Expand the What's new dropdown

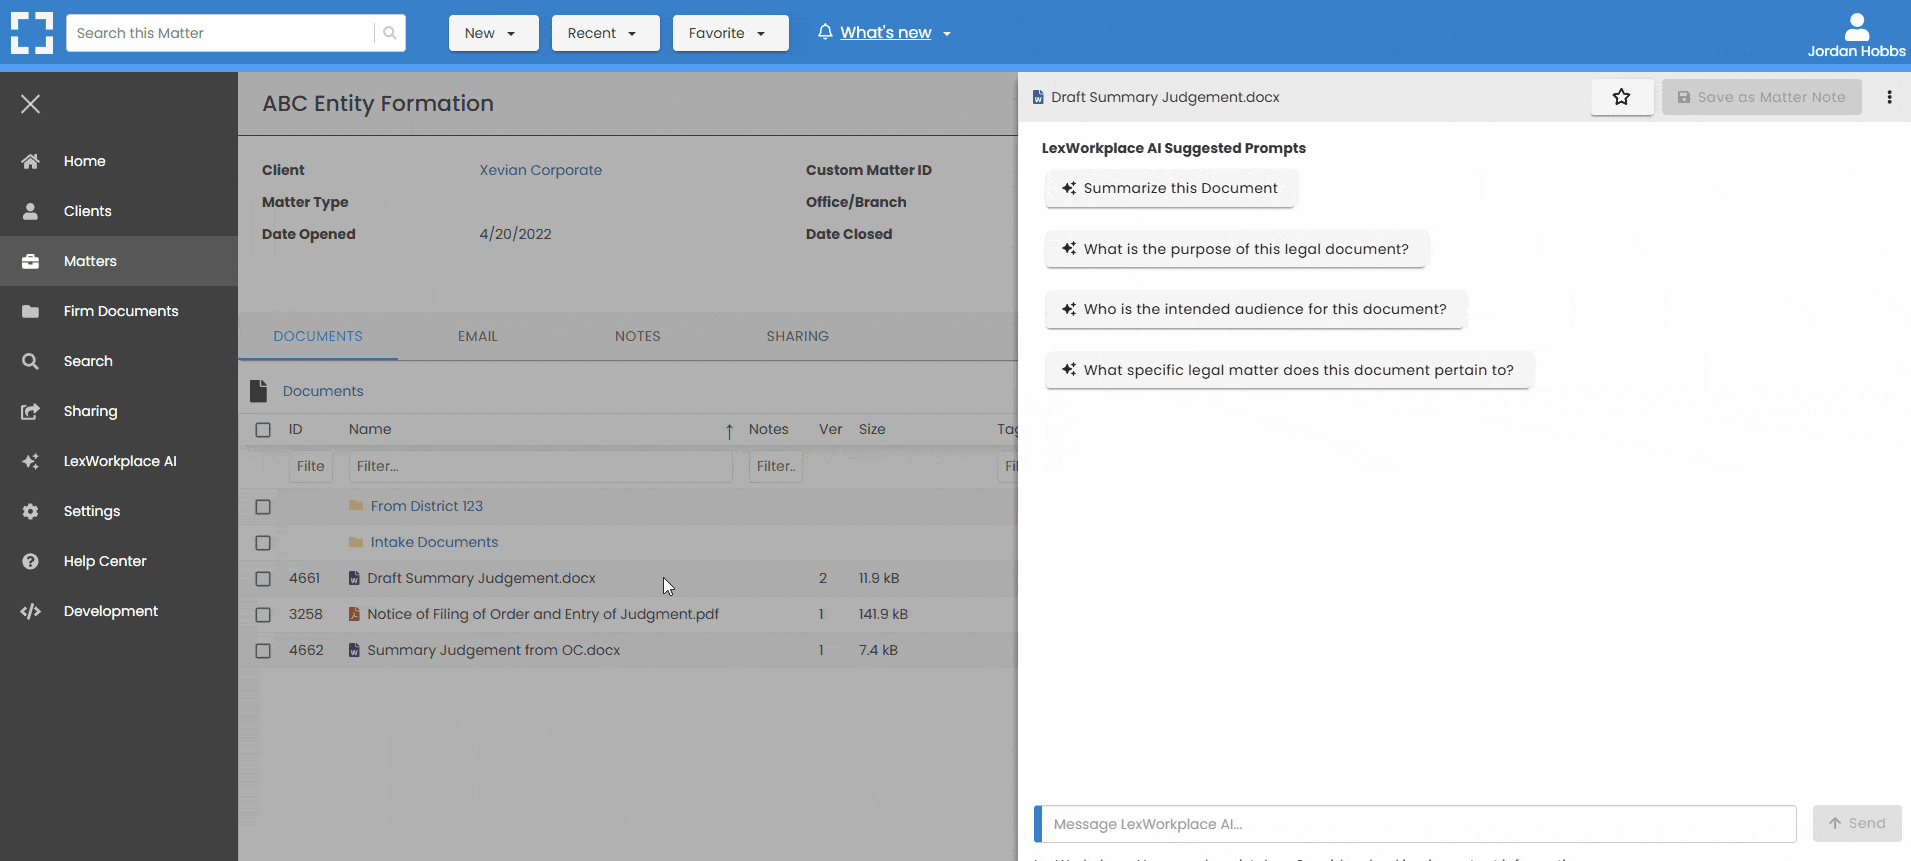tap(946, 33)
